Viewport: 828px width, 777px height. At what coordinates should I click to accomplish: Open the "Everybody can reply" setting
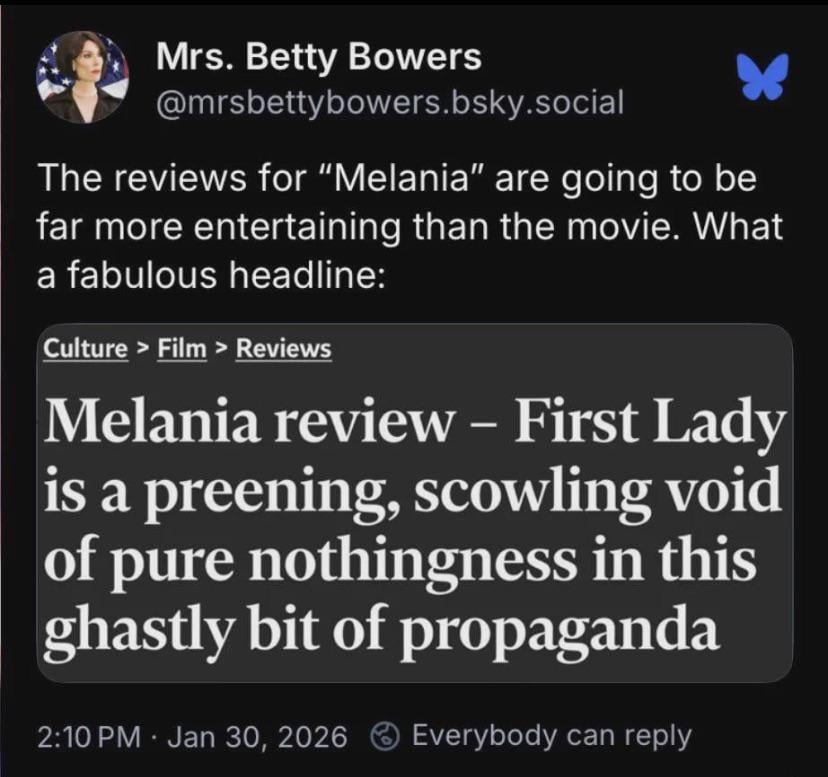[x=550, y=736]
